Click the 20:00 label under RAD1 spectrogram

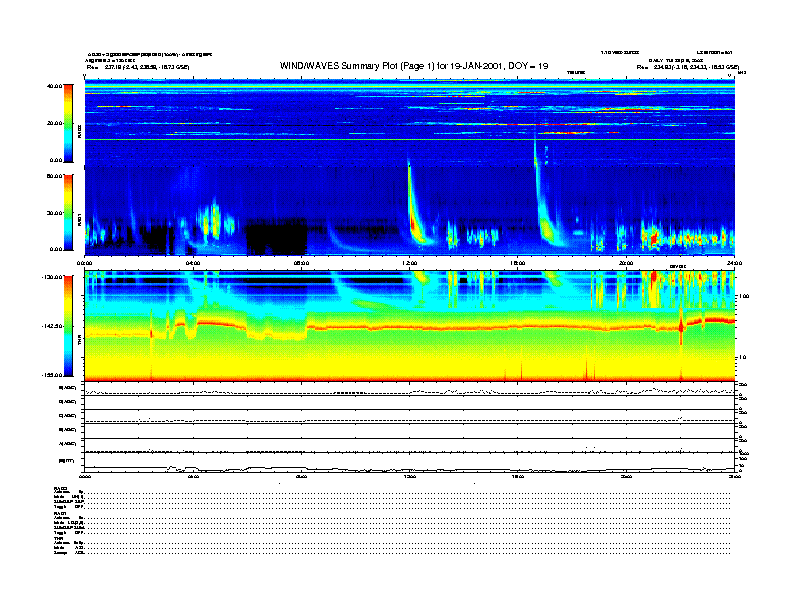point(626,263)
